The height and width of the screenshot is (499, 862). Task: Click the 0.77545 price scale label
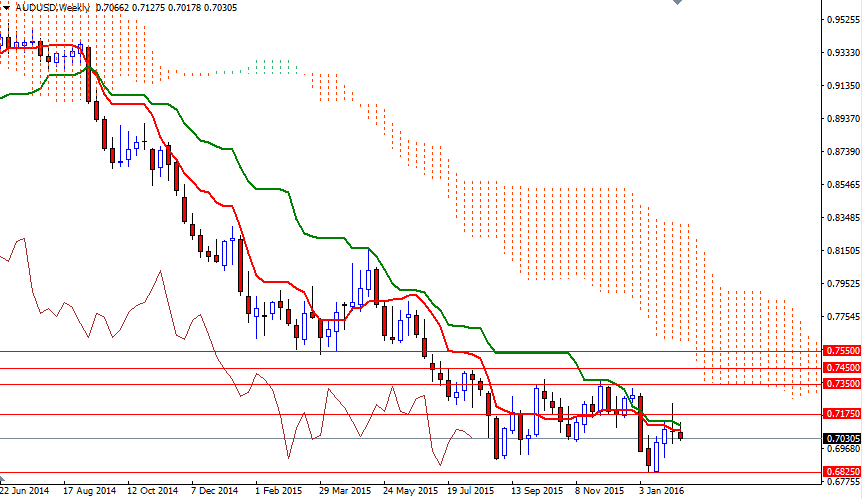tap(843, 317)
